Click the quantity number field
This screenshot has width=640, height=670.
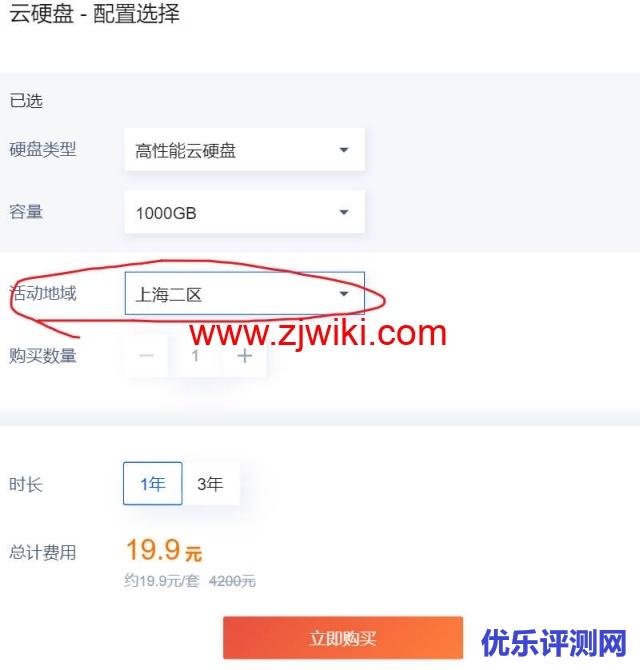[x=196, y=356]
